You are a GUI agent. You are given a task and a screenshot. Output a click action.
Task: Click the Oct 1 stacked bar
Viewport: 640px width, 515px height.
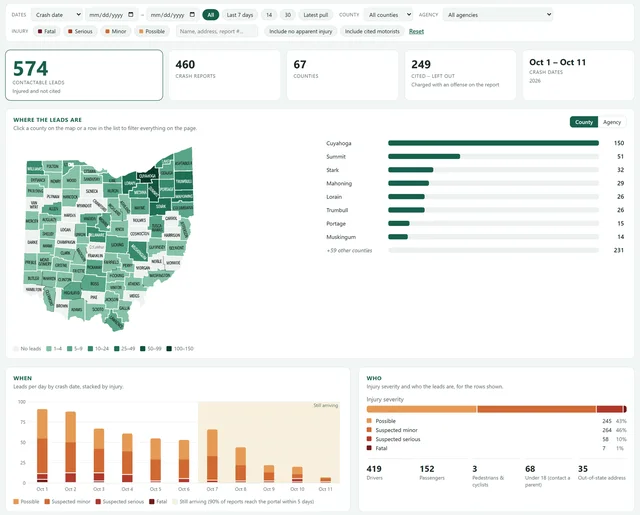click(42, 446)
